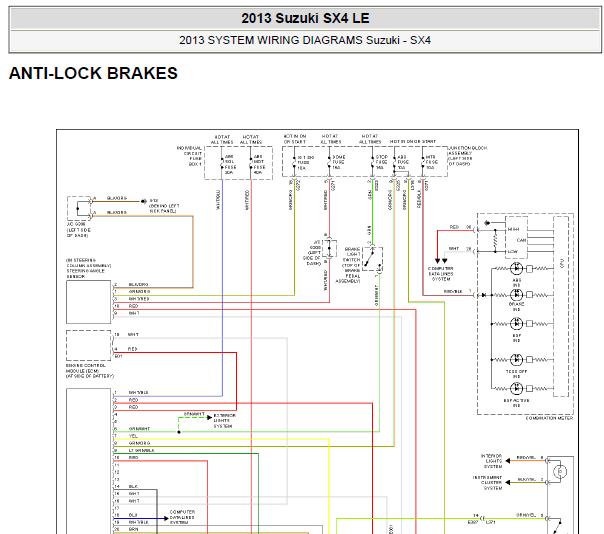This screenshot has width=604, height=534.
Task: Click the WHT wire label at CAN LOW pin
Action: point(454,249)
